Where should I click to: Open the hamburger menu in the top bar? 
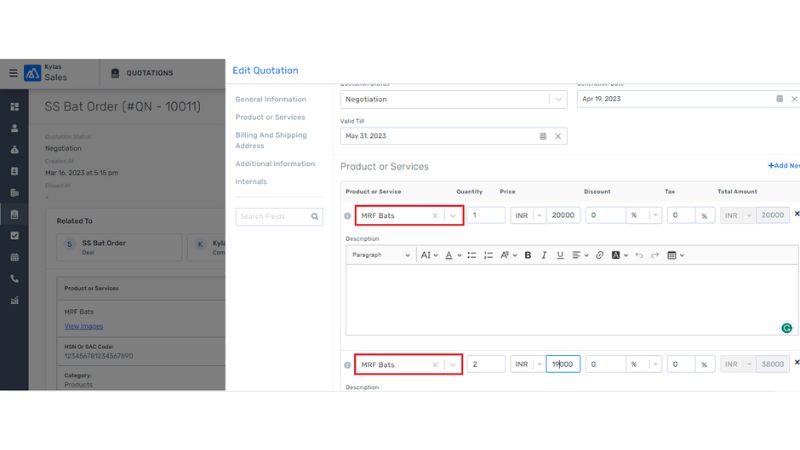click(x=13, y=73)
